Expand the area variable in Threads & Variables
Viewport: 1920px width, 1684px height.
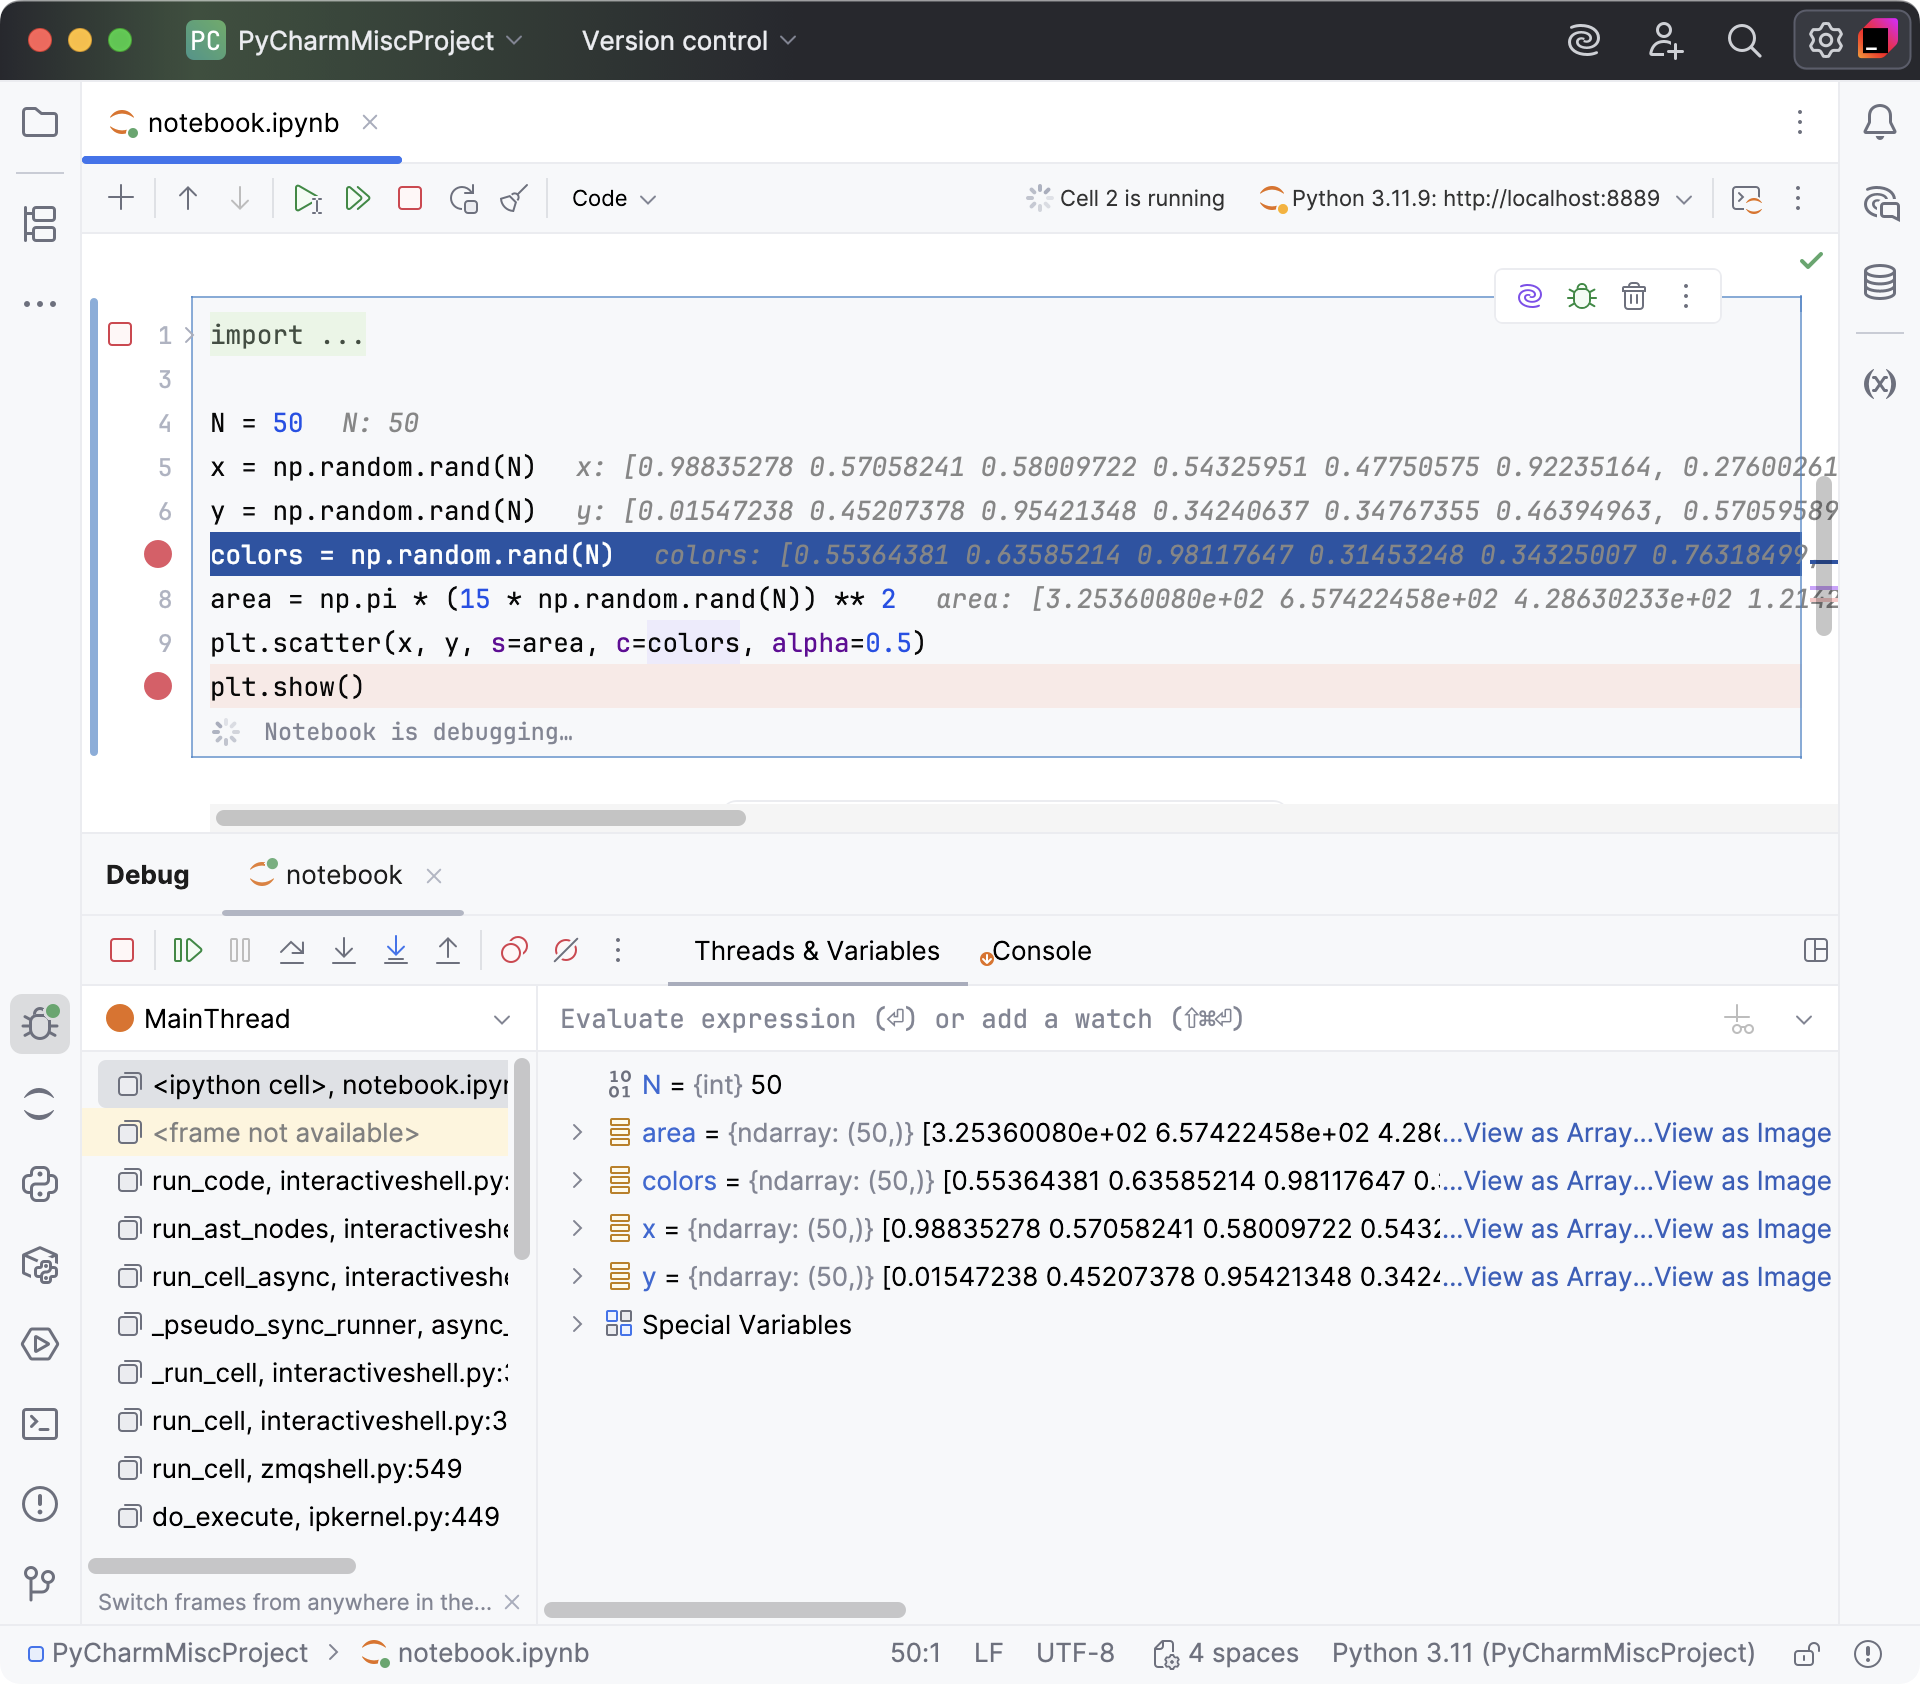(x=577, y=1133)
